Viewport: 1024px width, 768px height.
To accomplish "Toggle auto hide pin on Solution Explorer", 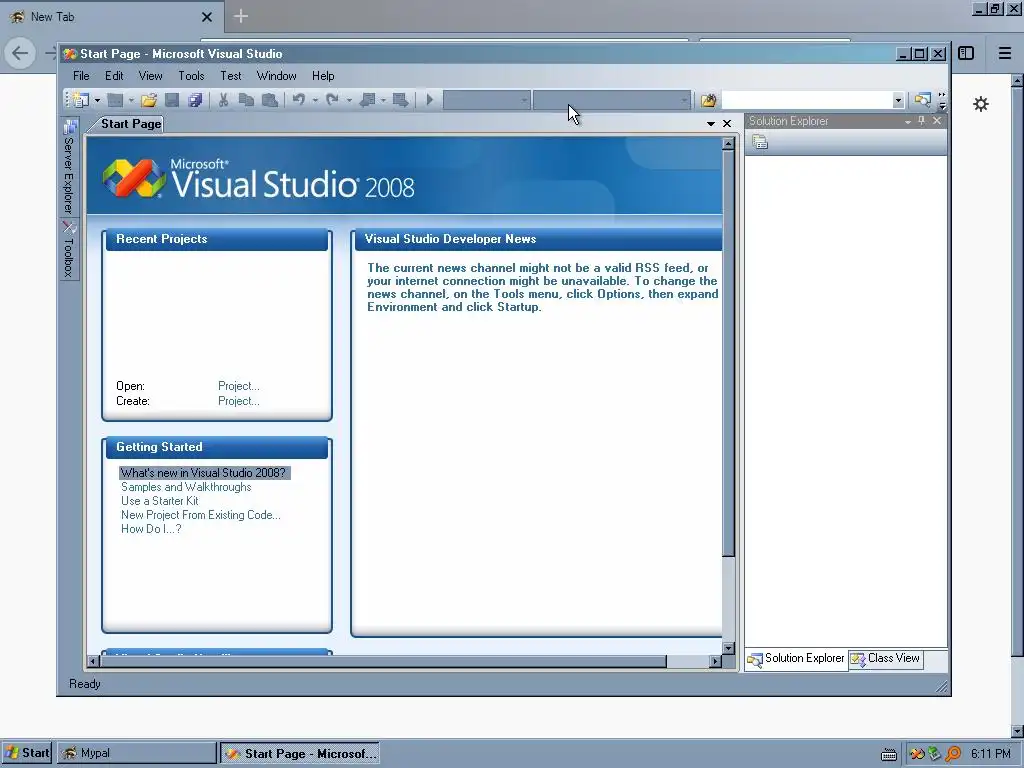I will click(x=921, y=121).
